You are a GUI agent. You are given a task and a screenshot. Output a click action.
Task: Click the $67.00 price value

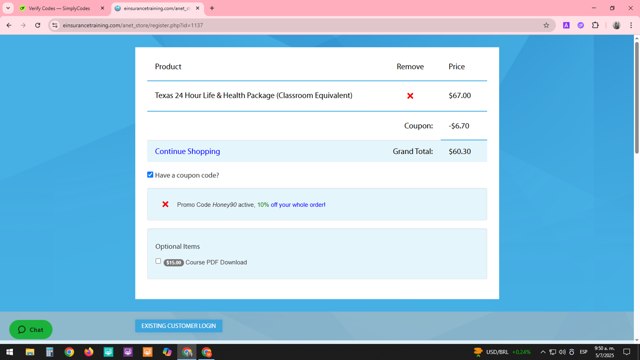(460, 96)
